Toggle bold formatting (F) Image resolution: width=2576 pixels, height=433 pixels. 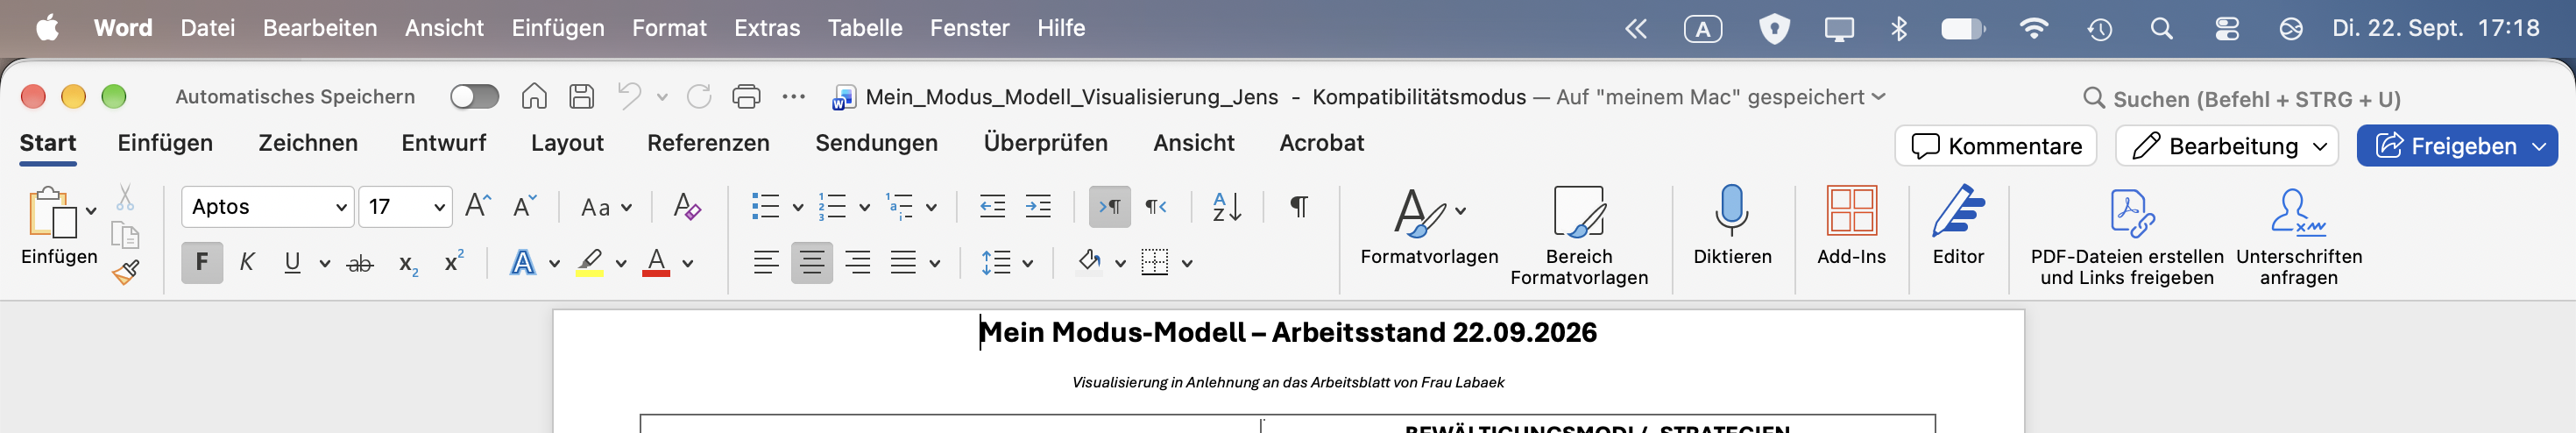click(x=202, y=263)
